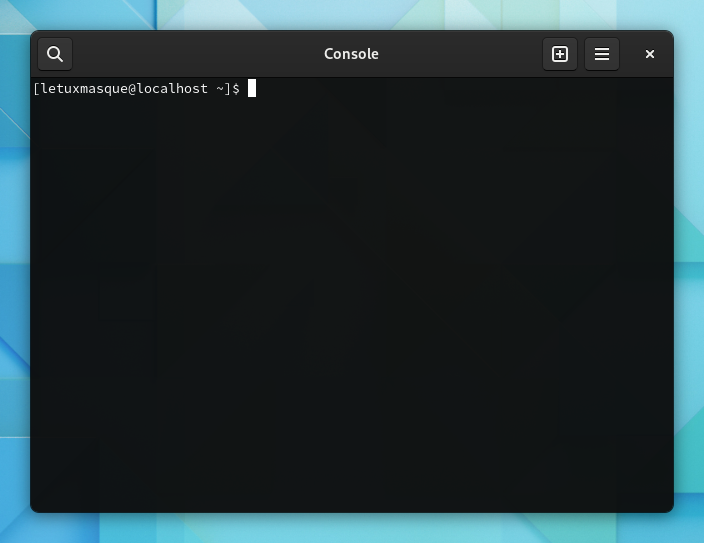Click blank terminal line below the prompt
Viewport: 704px width, 543px height.
[200, 110]
